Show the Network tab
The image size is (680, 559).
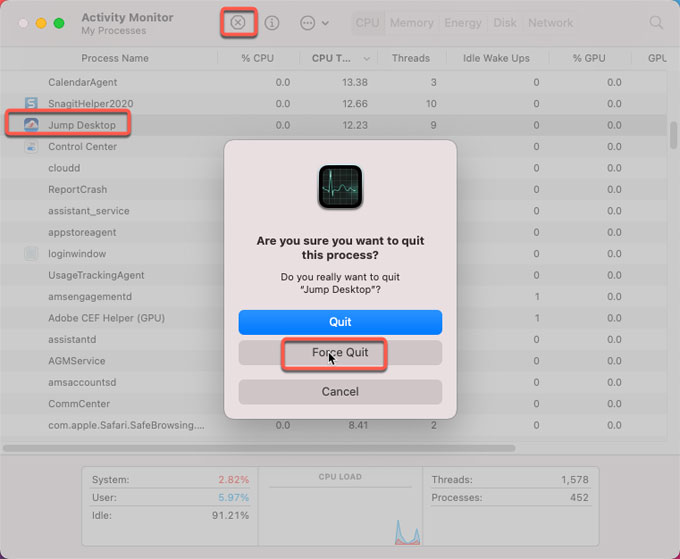(550, 22)
